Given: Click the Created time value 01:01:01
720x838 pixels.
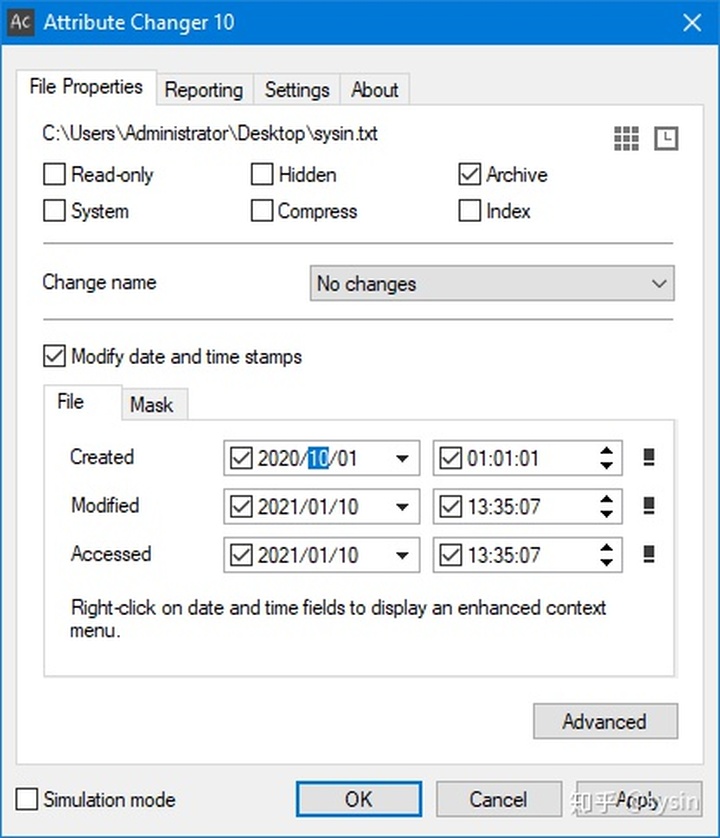Looking at the screenshot, I should [x=503, y=458].
